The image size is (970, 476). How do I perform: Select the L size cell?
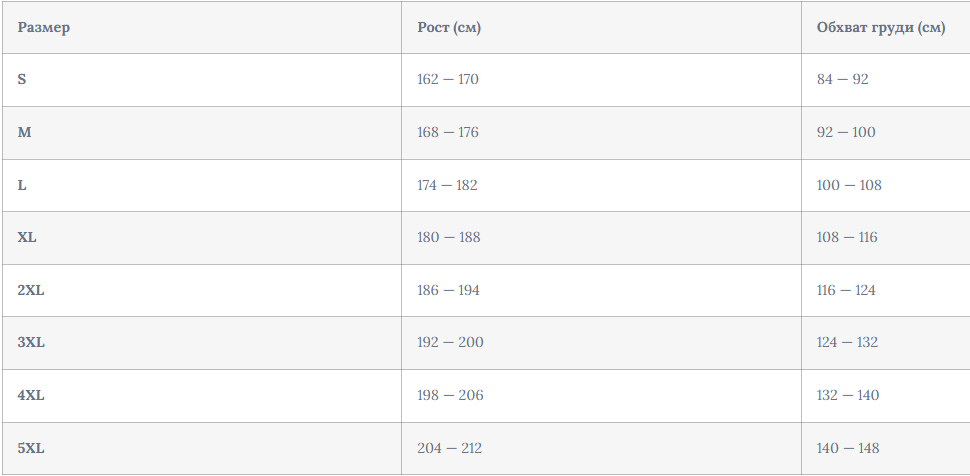(22, 185)
